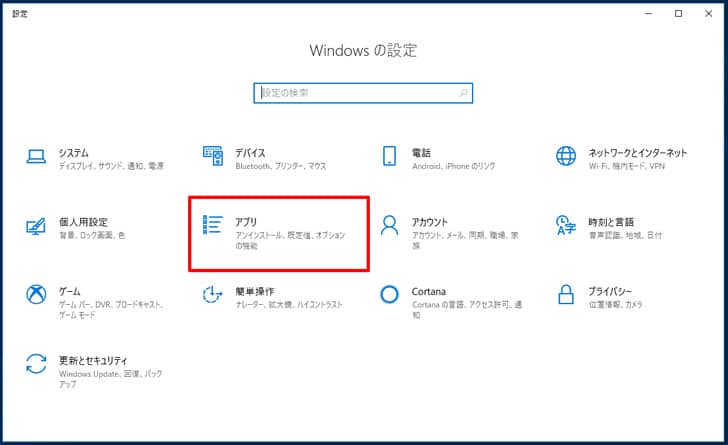728x445 pixels.
Task: Maximize the 設定 window
Action: (x=678, y=14)
